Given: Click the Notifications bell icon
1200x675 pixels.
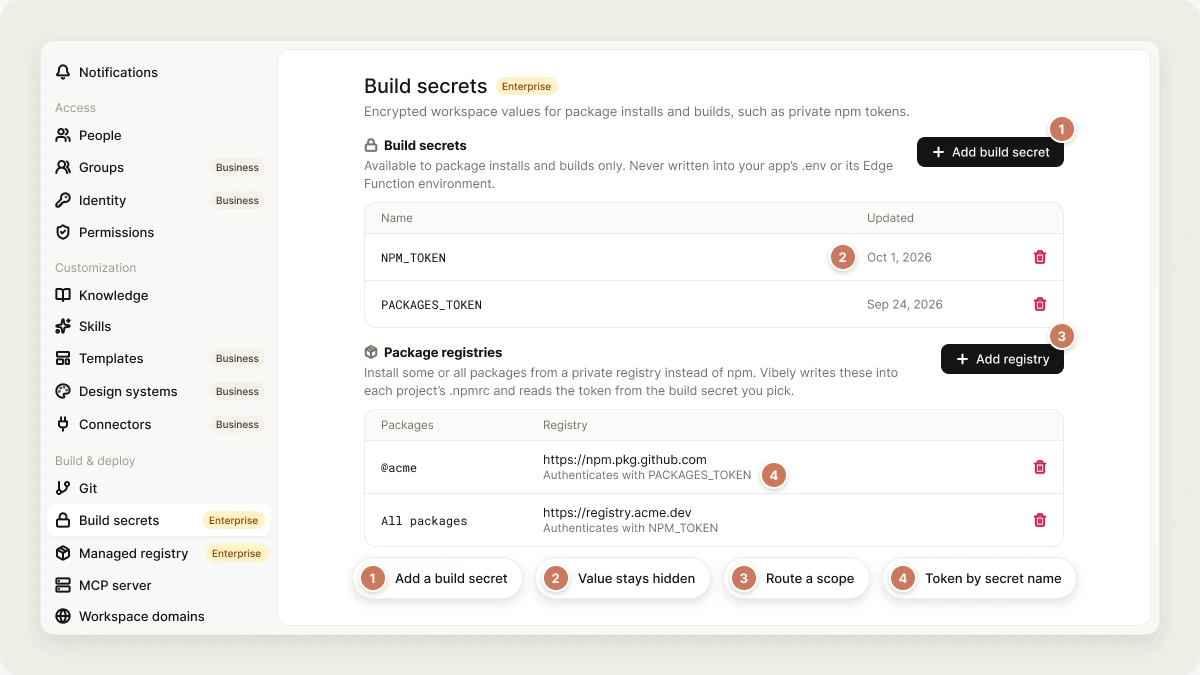Looking at the screenshot, I should [x=63, y=72].
